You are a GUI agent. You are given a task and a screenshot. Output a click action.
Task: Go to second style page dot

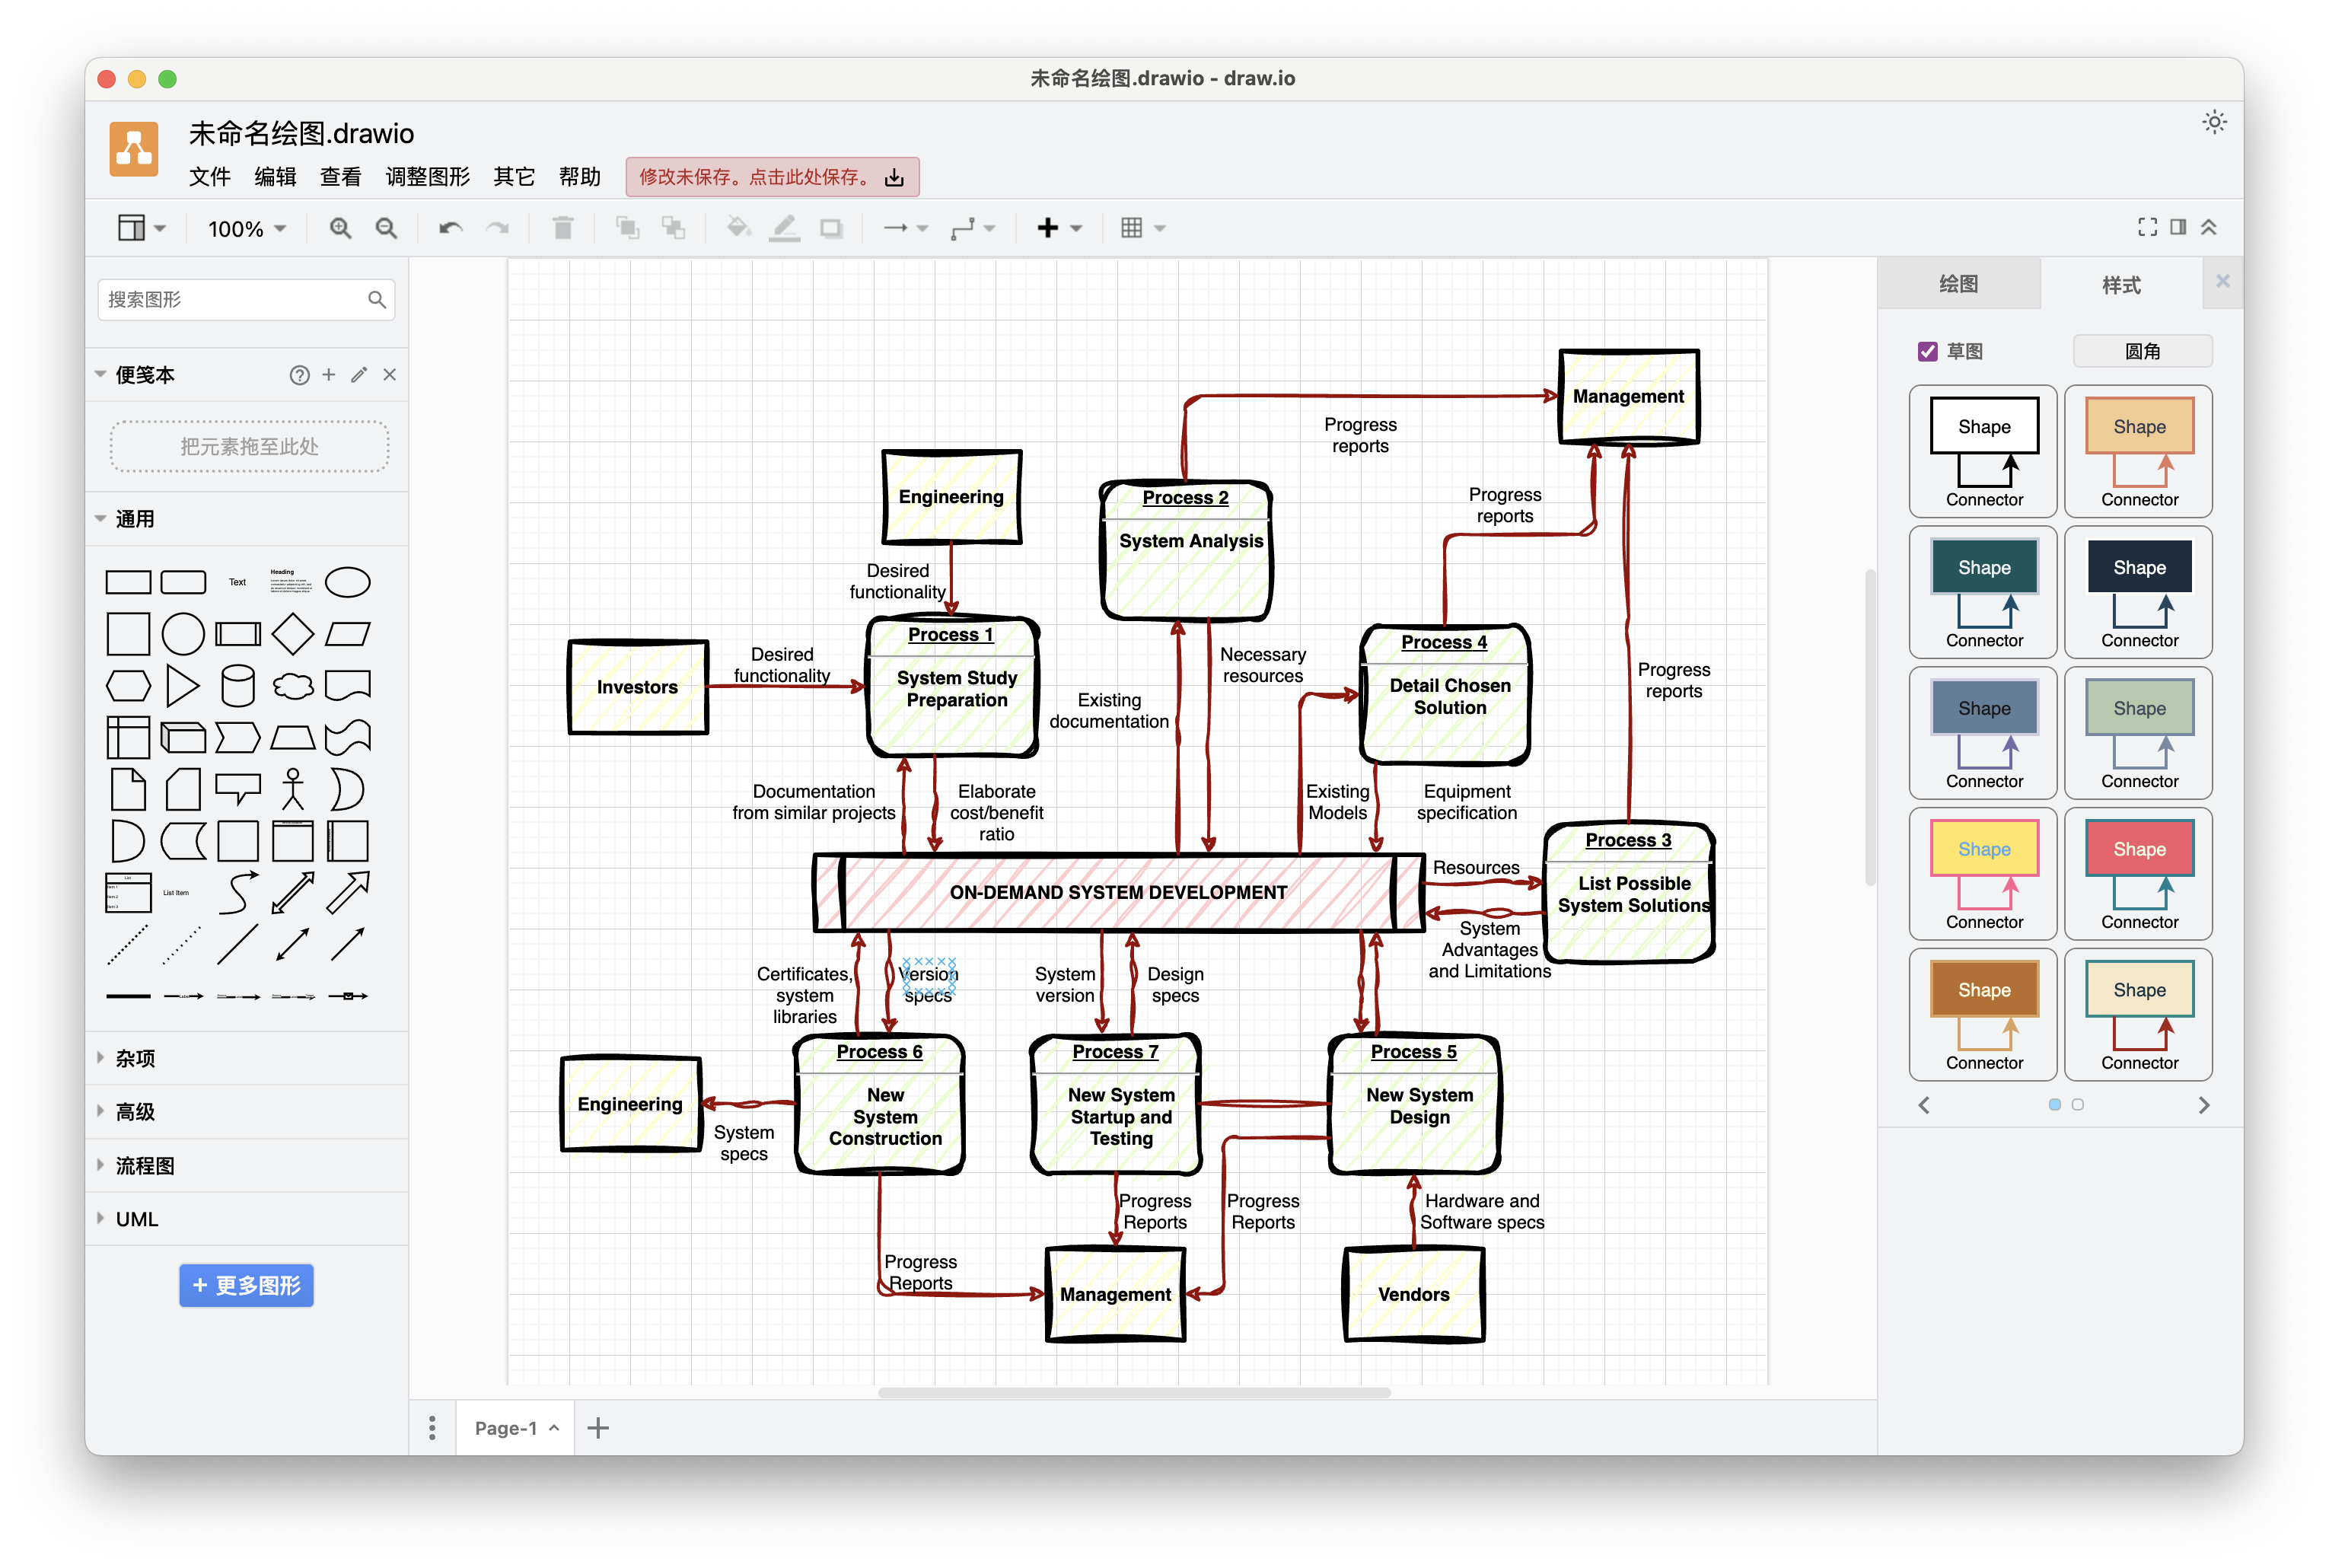pos(2078,1104)
